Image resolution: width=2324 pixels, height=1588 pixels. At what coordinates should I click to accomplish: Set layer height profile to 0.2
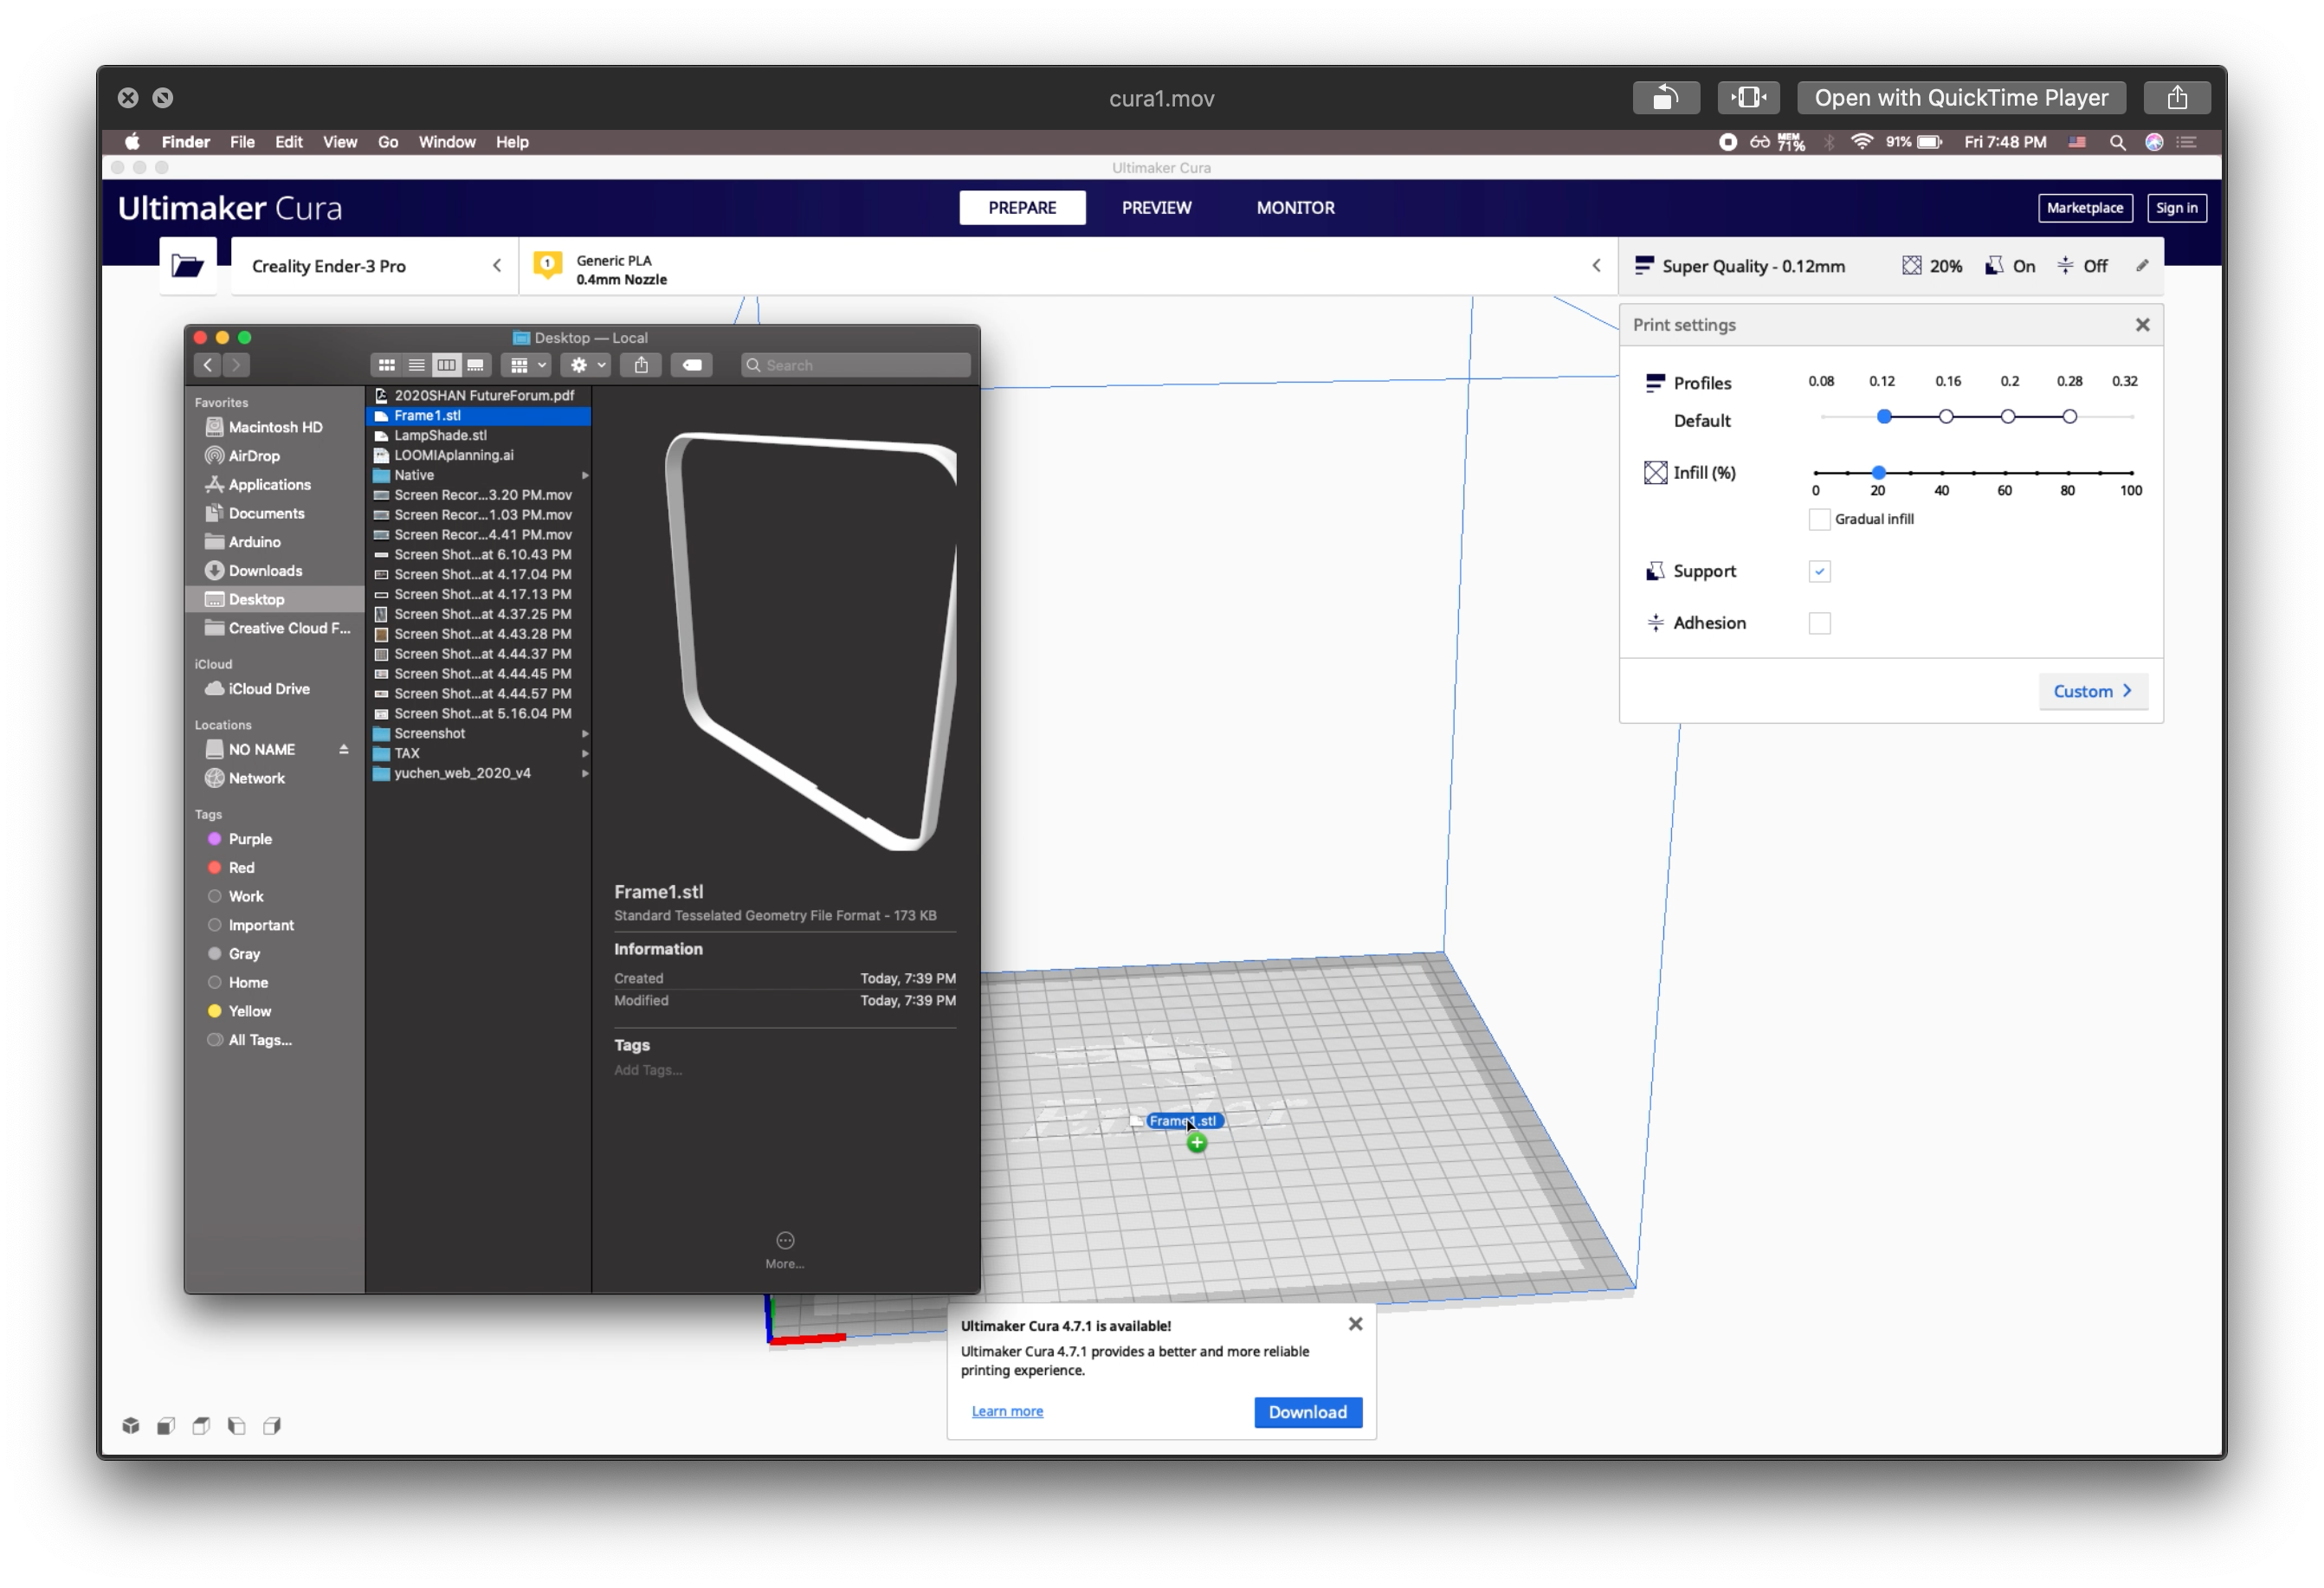(x=2007, y=417)
